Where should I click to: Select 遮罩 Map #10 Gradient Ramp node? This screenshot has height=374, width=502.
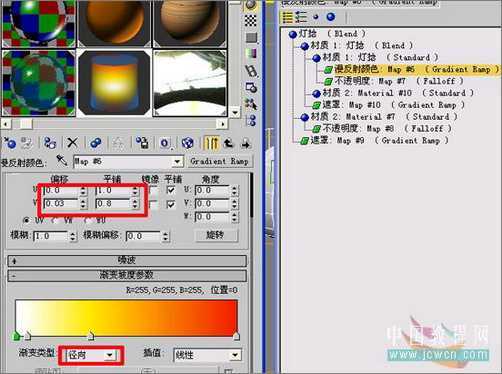pos(388,105)
